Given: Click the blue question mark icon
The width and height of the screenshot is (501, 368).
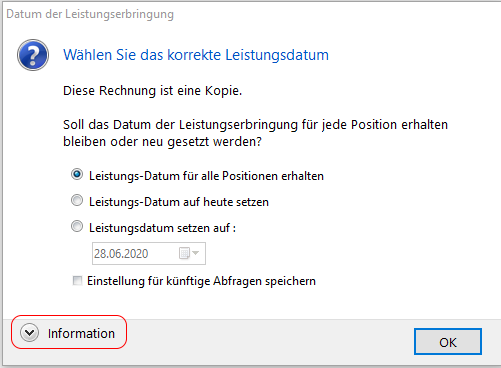Looking at the screenshot, I should click(33, 55).
